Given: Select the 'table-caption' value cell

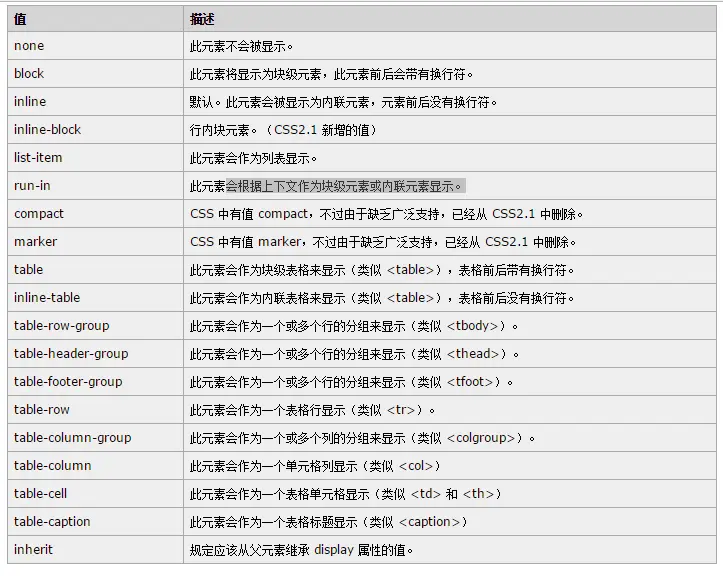Looking at the screenshot, I should coord(95,522).
